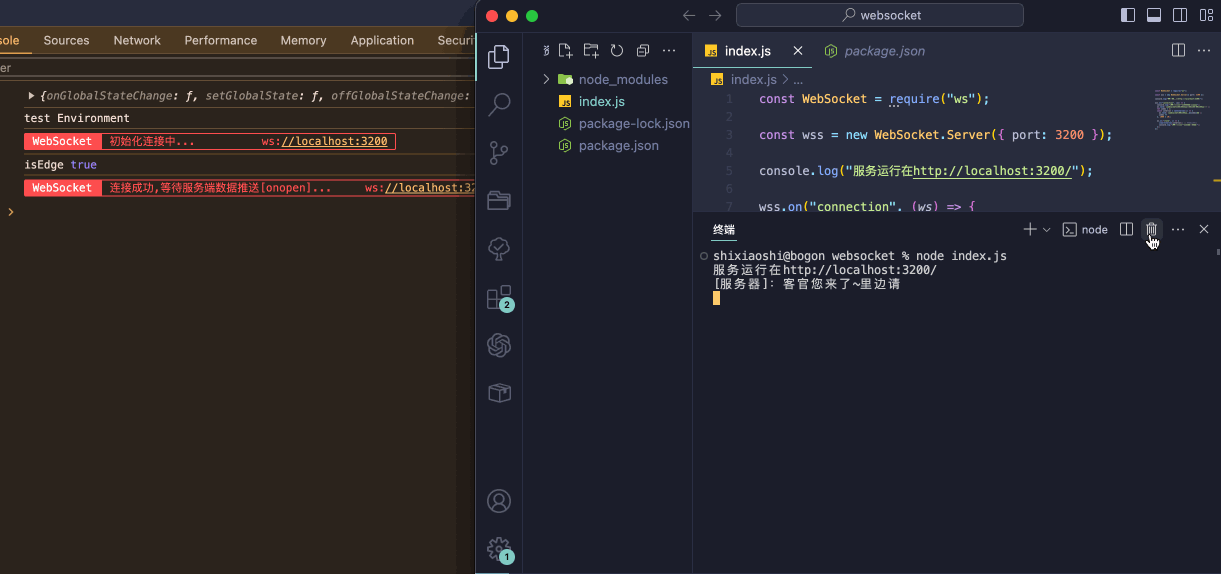This screenshot has width=1221, height=574.
Task: Open localhost:3200 link on 初始化连接中 console row
Action: pyautogui.click(x=335, y=141)
